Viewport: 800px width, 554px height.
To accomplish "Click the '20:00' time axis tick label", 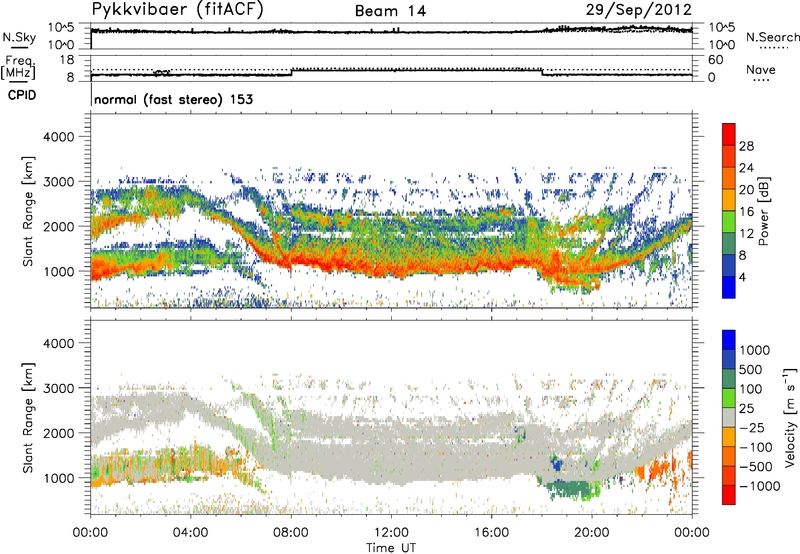I will click(591, 533).
